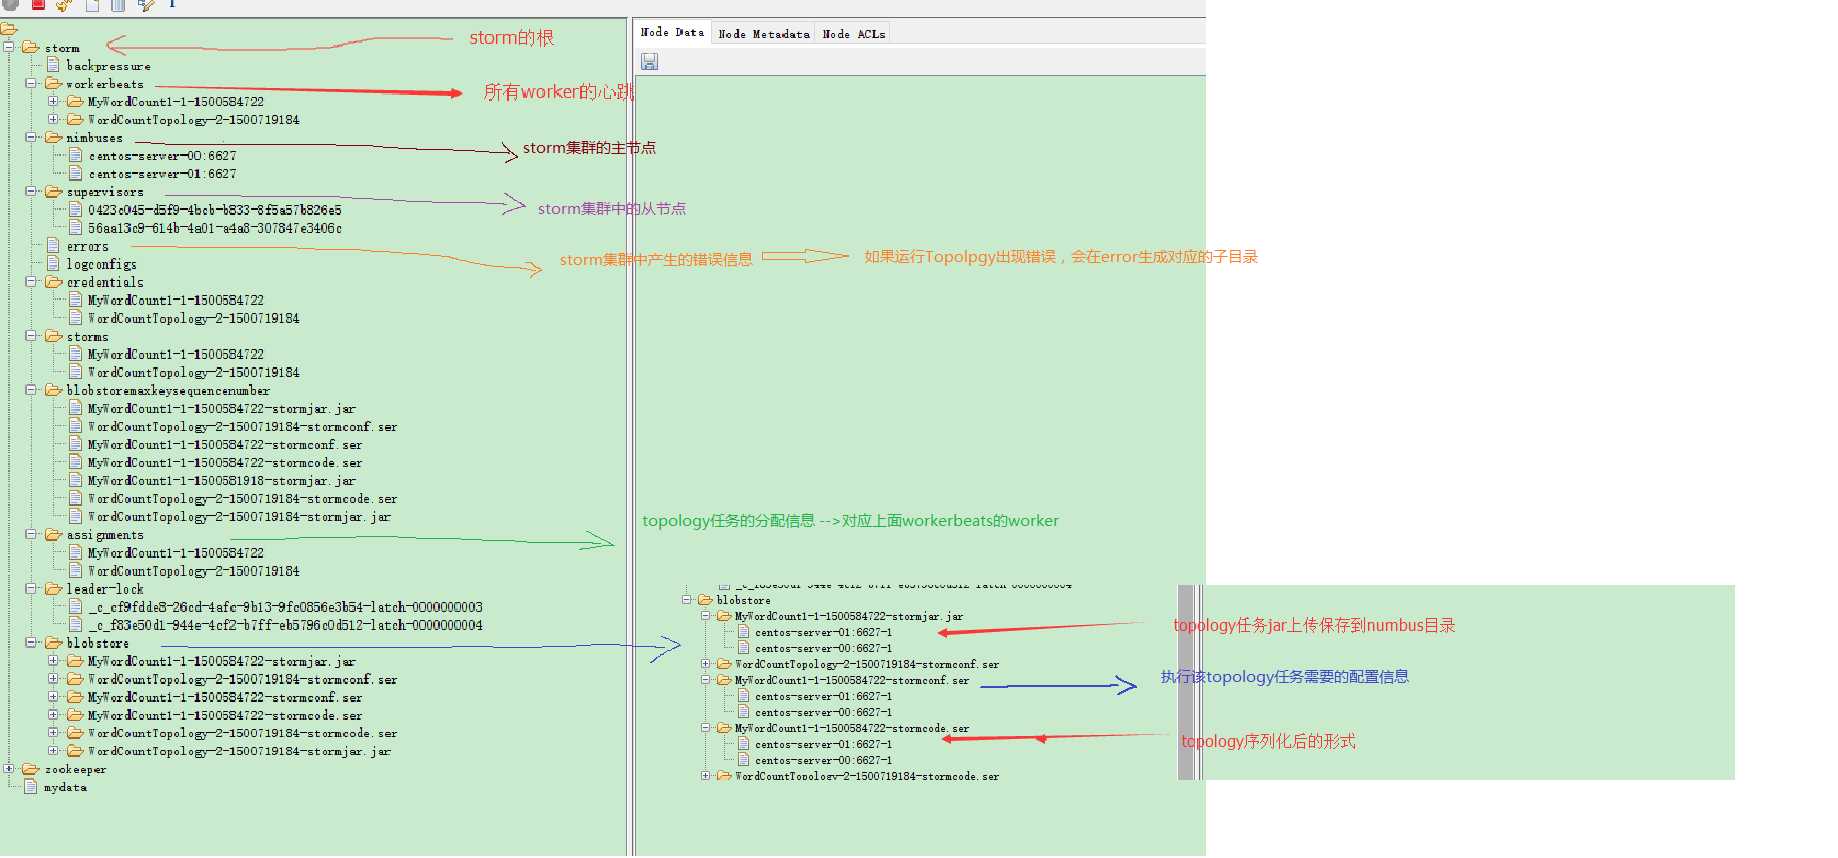Image resolution: width=1838 pixels, height=858 pixels.
Task: Collapse the storm root node
Action: pyautogui.click(x=9, y=47)
